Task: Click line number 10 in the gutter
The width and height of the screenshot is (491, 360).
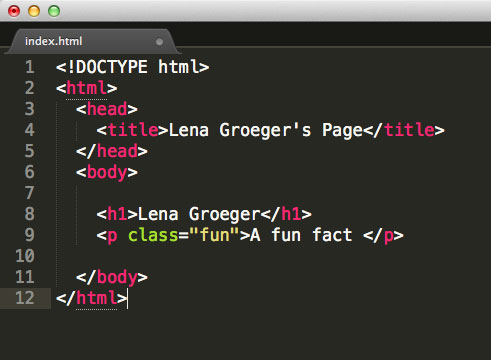Action: [x=25, y=256]
